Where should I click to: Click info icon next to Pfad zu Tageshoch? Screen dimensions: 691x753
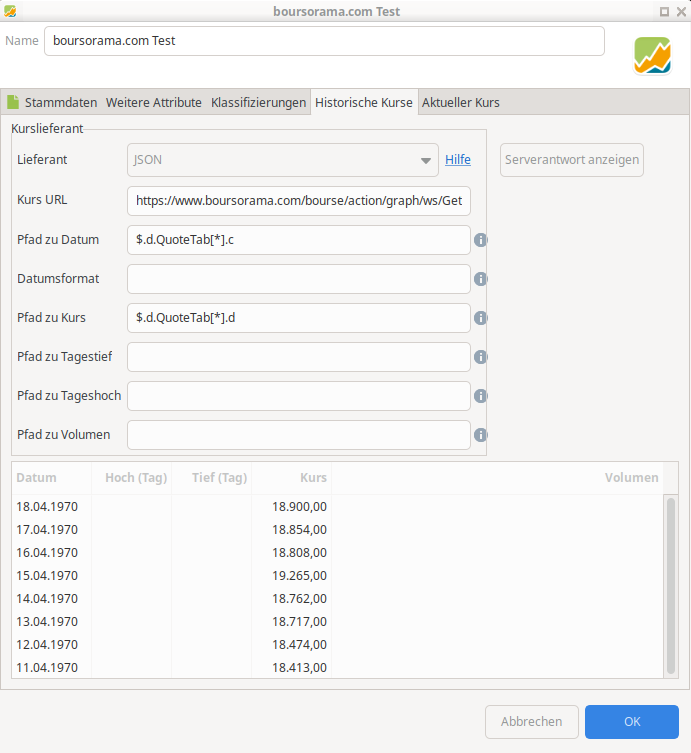(x=480, y=396)
